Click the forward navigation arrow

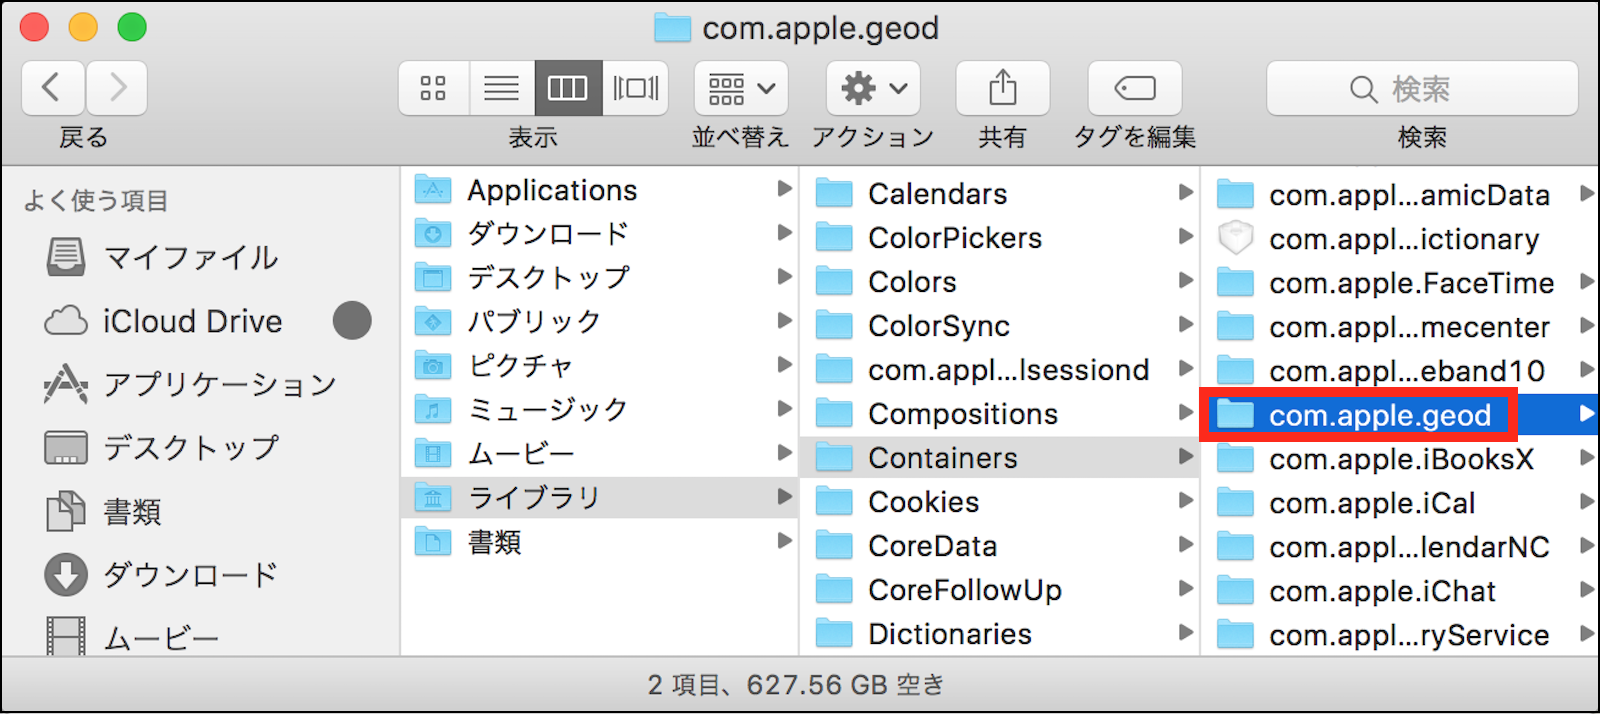117,88
